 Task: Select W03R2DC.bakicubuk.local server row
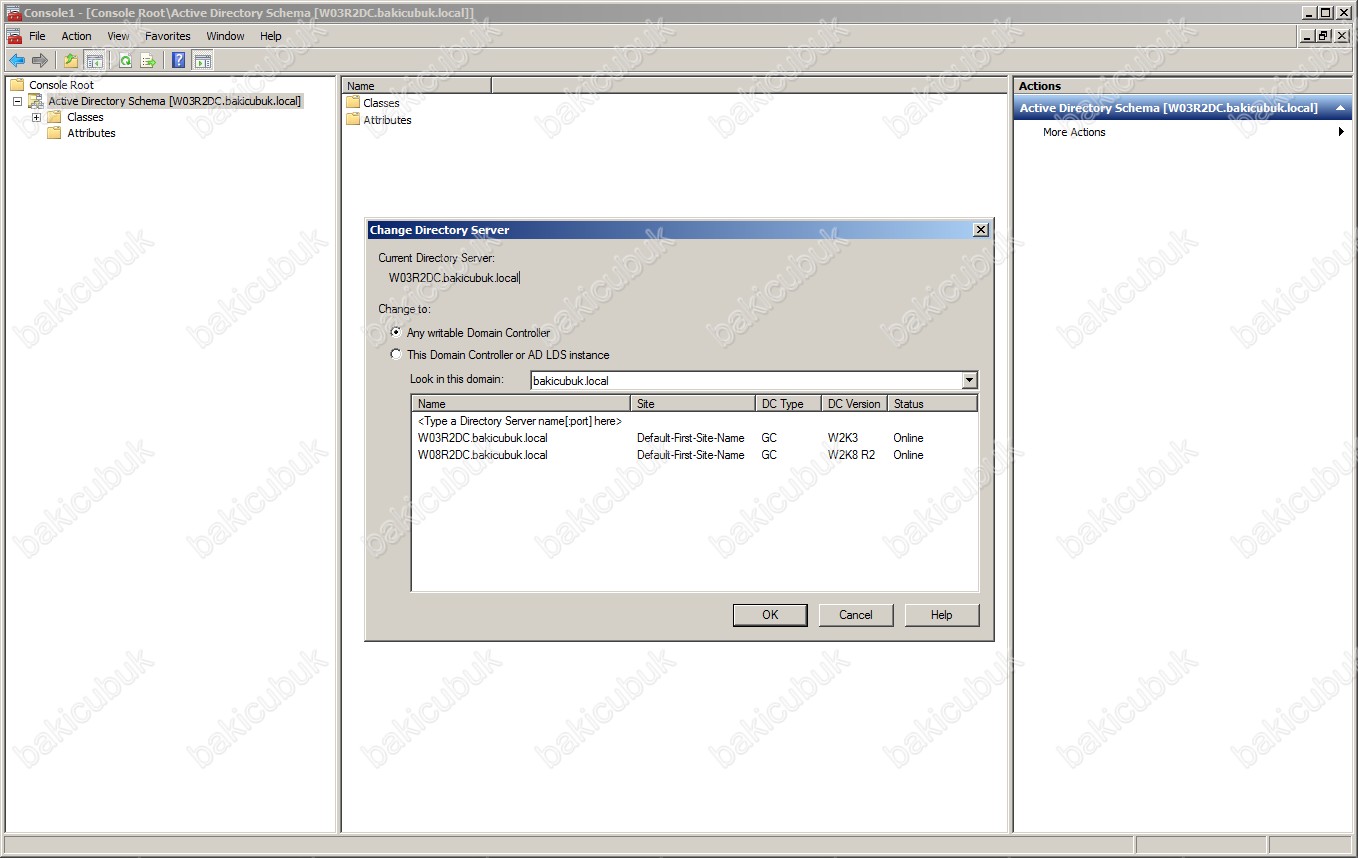point(694,438)
